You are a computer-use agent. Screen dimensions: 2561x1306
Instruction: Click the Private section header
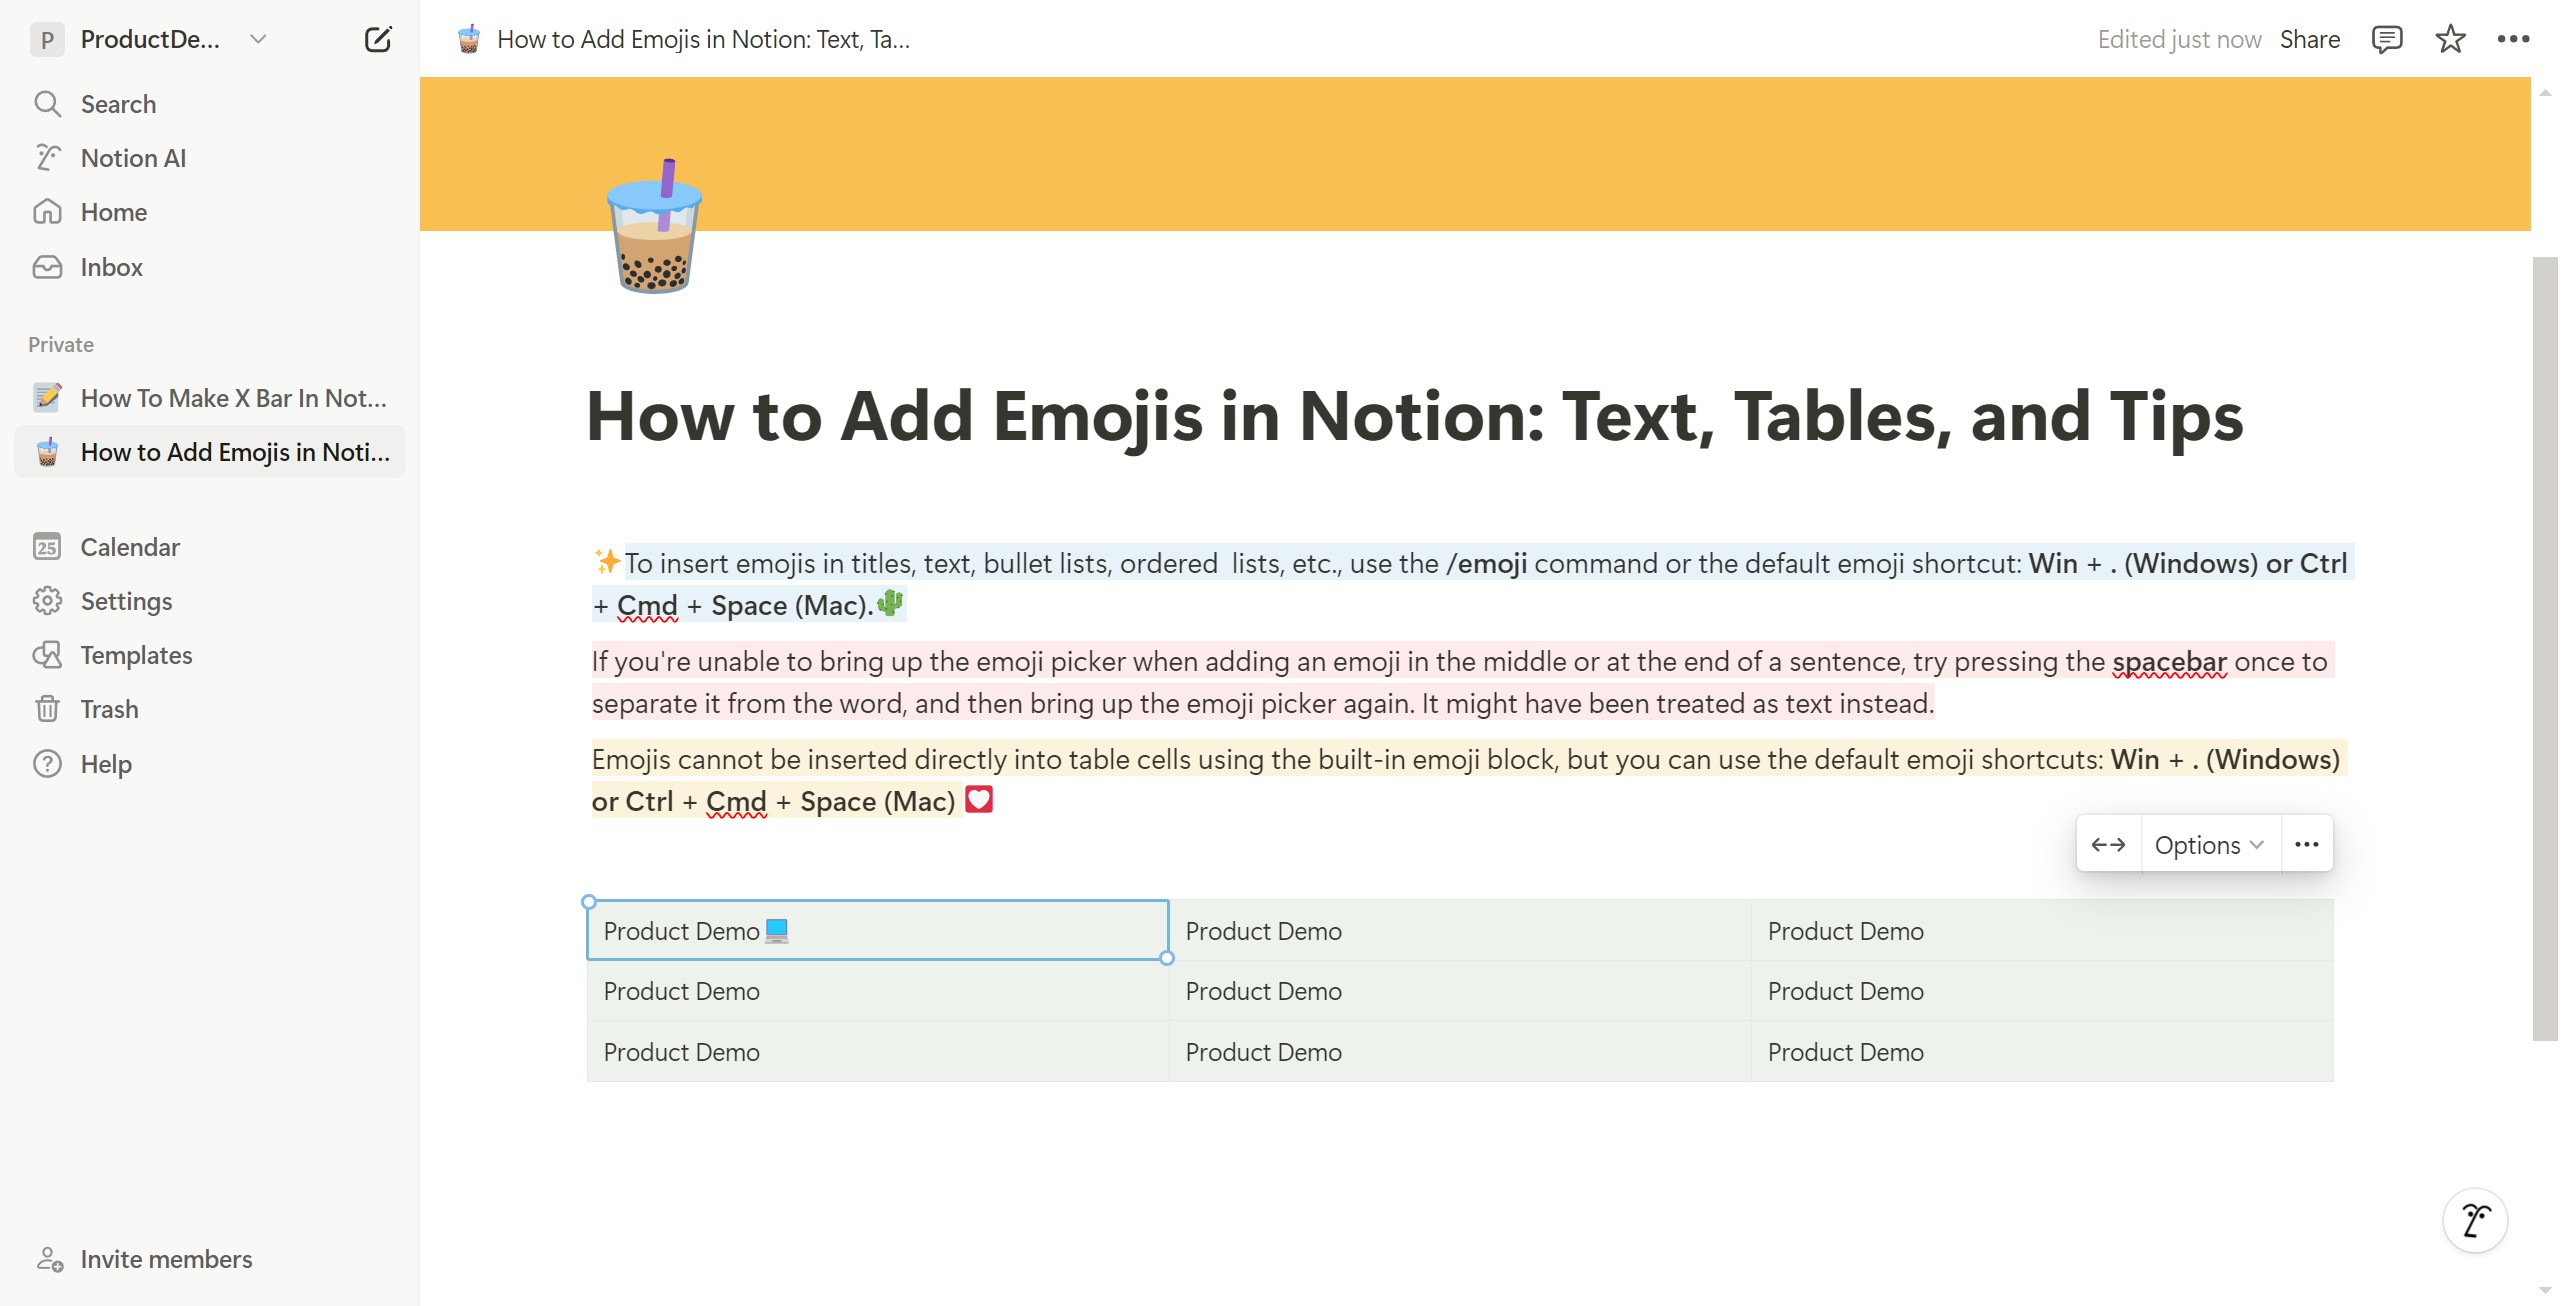click(61, 344)
